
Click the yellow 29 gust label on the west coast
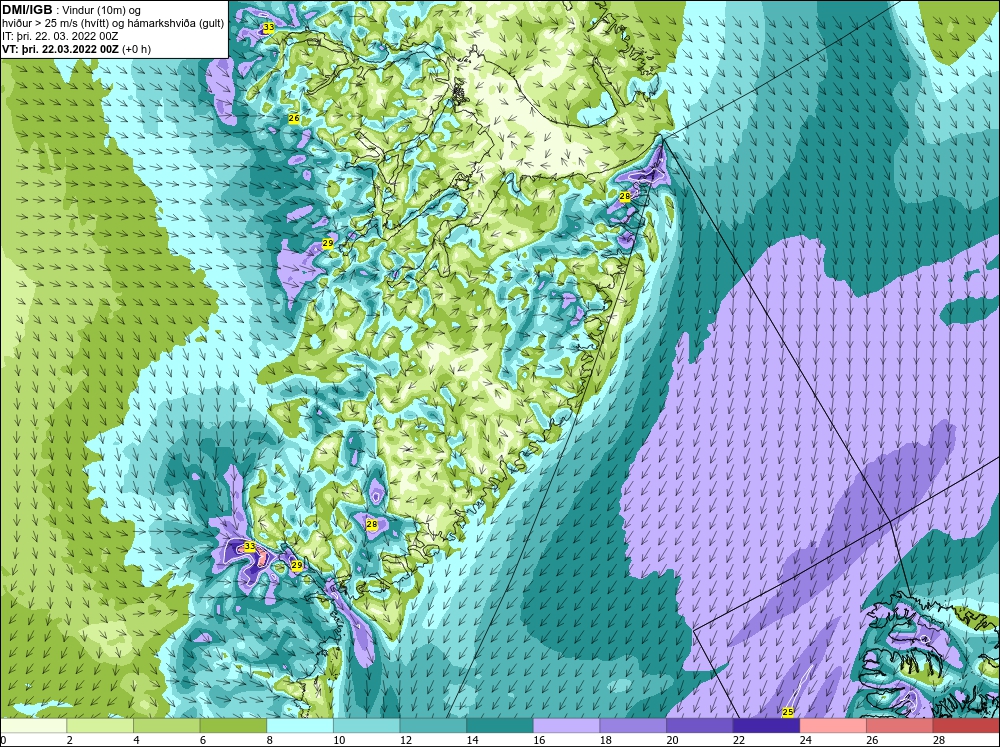(x=328, y=243)
